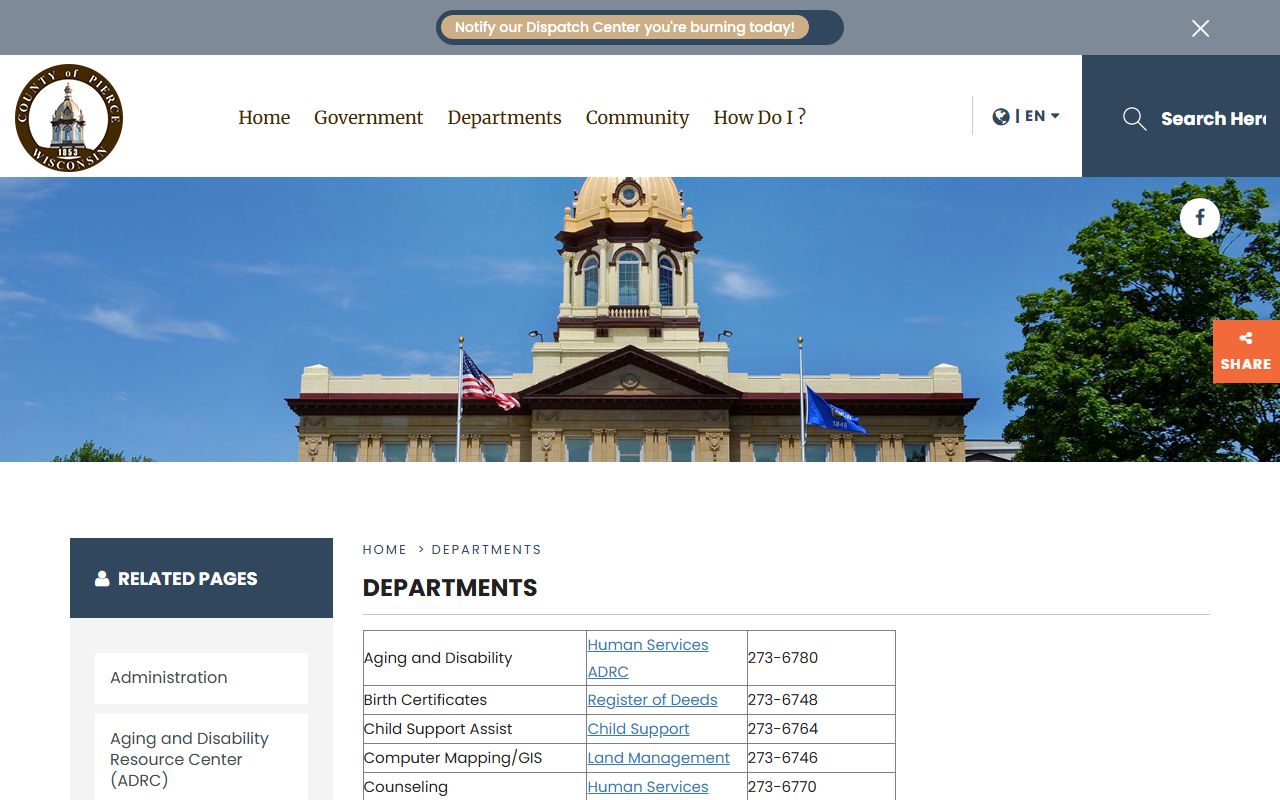Screen dimensions: 1280x800
Task: Open the EN language dropdown
Action: point(1042,116)
